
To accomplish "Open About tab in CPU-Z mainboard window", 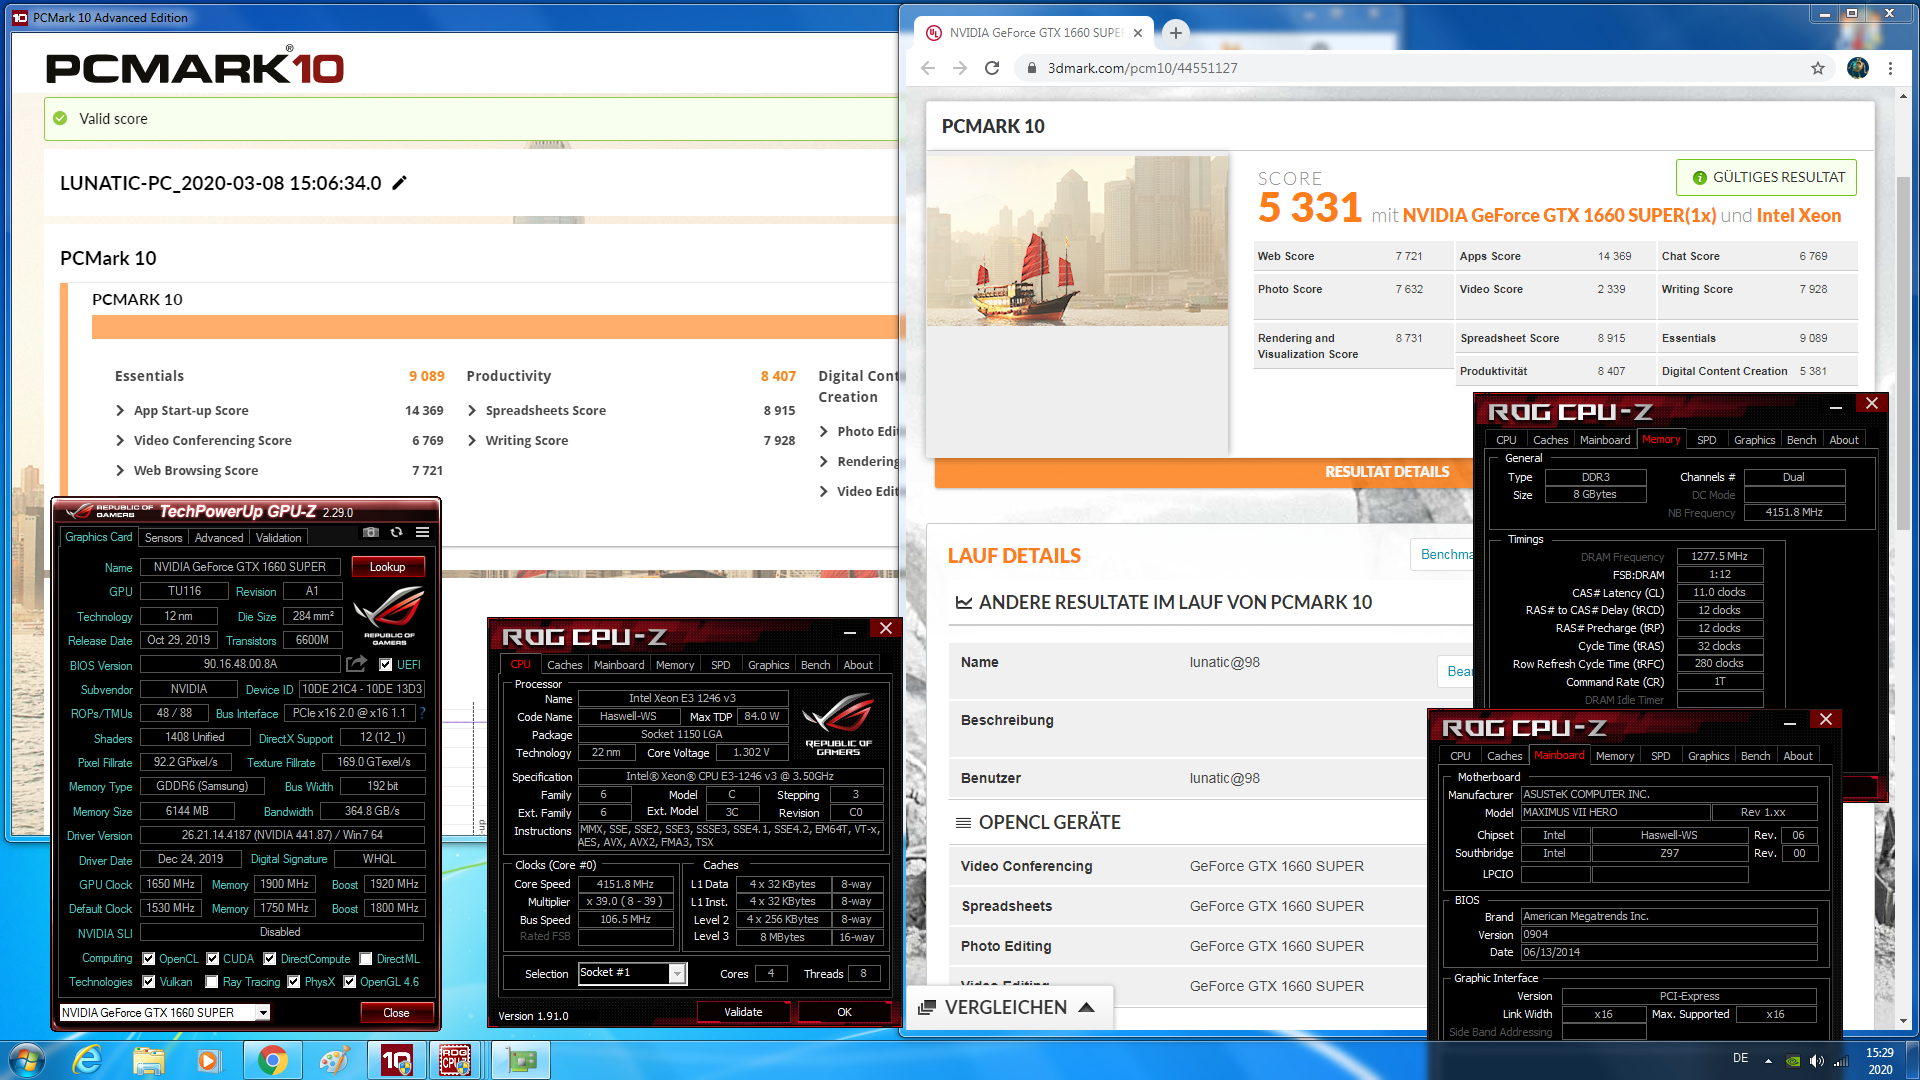I will click(x=1798, y=756).
